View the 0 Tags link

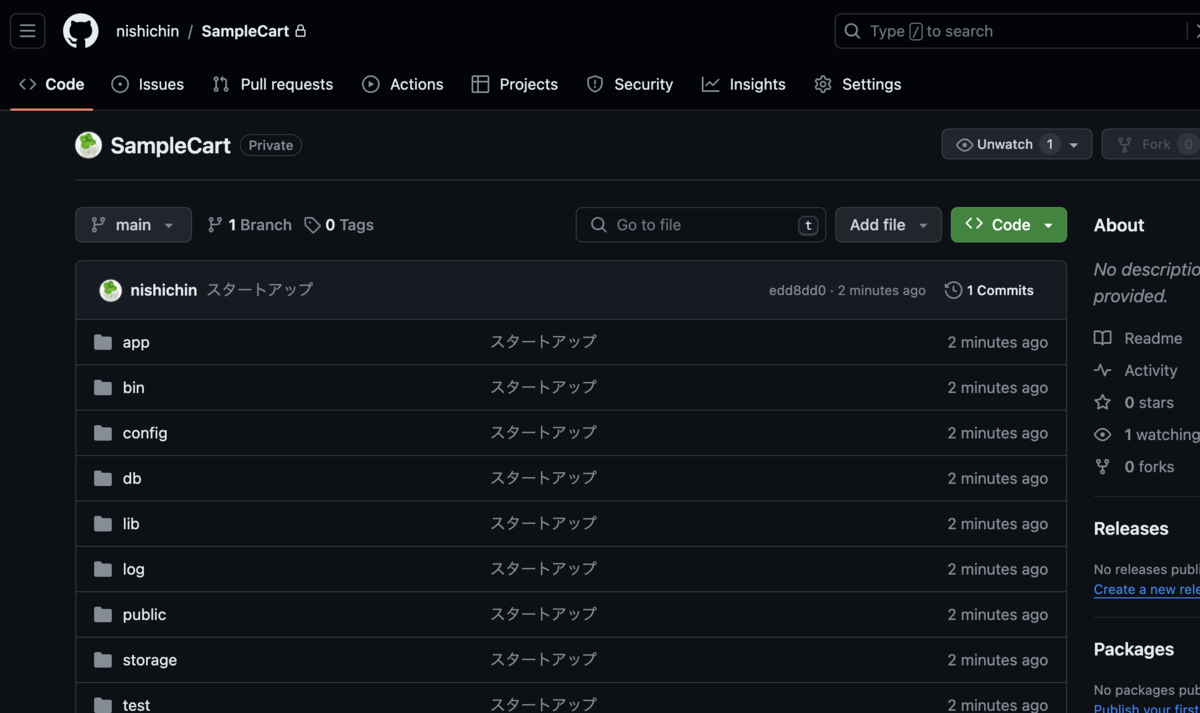pyautogui.click(x=339, y=225)
